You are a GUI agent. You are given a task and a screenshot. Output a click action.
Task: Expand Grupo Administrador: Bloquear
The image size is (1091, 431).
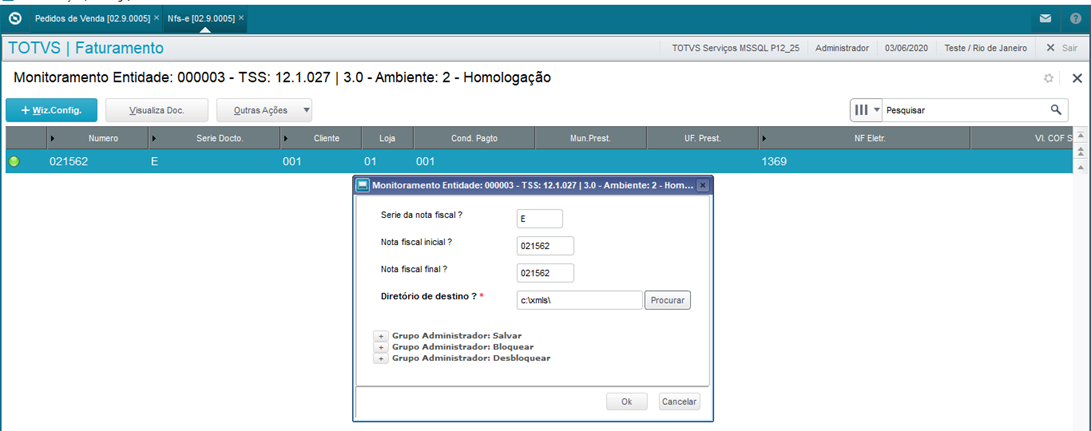(381, 347)
